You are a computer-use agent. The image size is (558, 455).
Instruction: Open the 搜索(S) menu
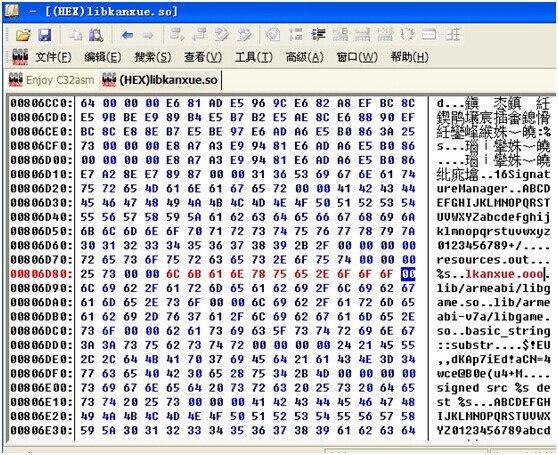(x=153, y=57)
